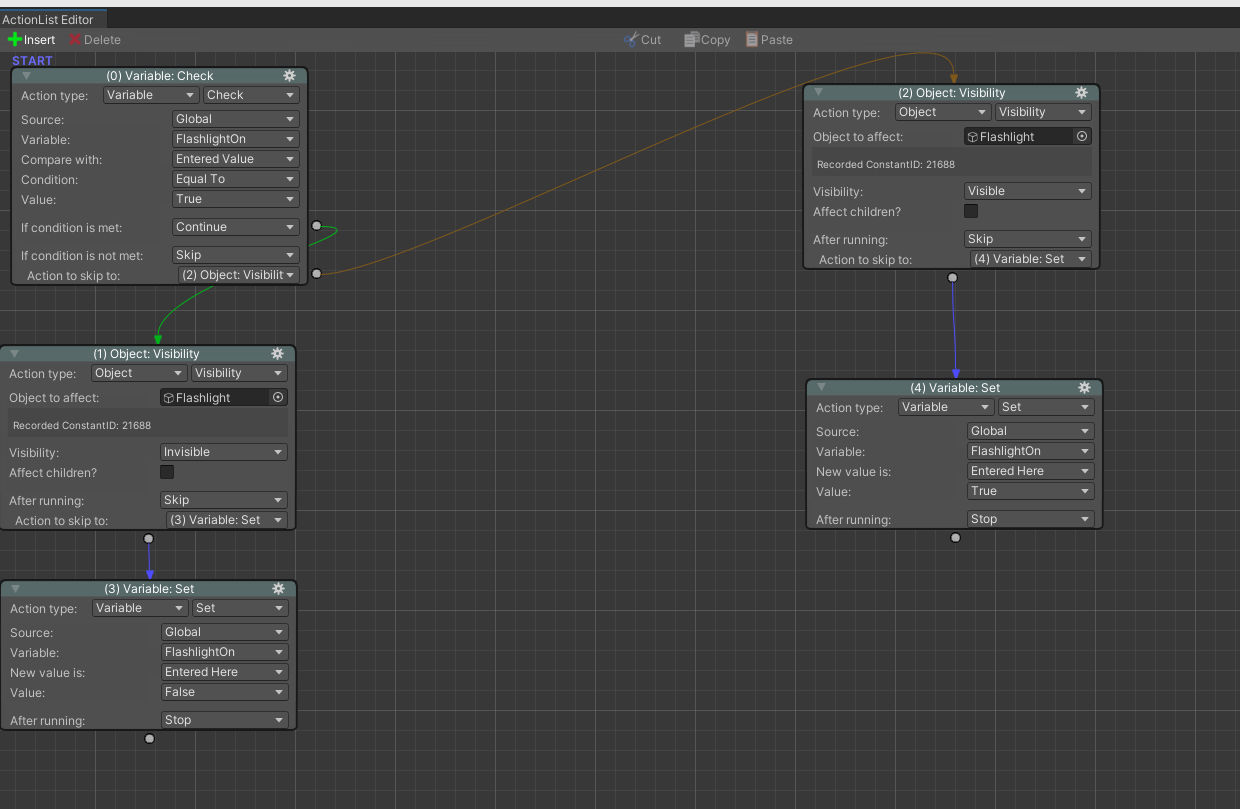The height and width of the screenshot is (809, 1240).
Task: Click the '(0) Variable: Check' node title
Action: [160, 76]
